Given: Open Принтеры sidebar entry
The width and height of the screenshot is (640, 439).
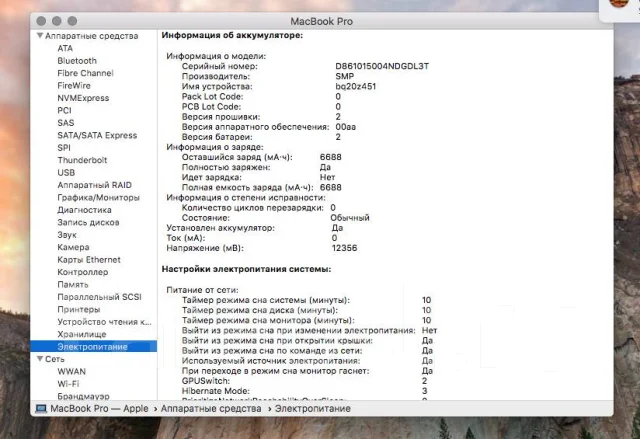Looking at the screenshot, I should (79, 310).
